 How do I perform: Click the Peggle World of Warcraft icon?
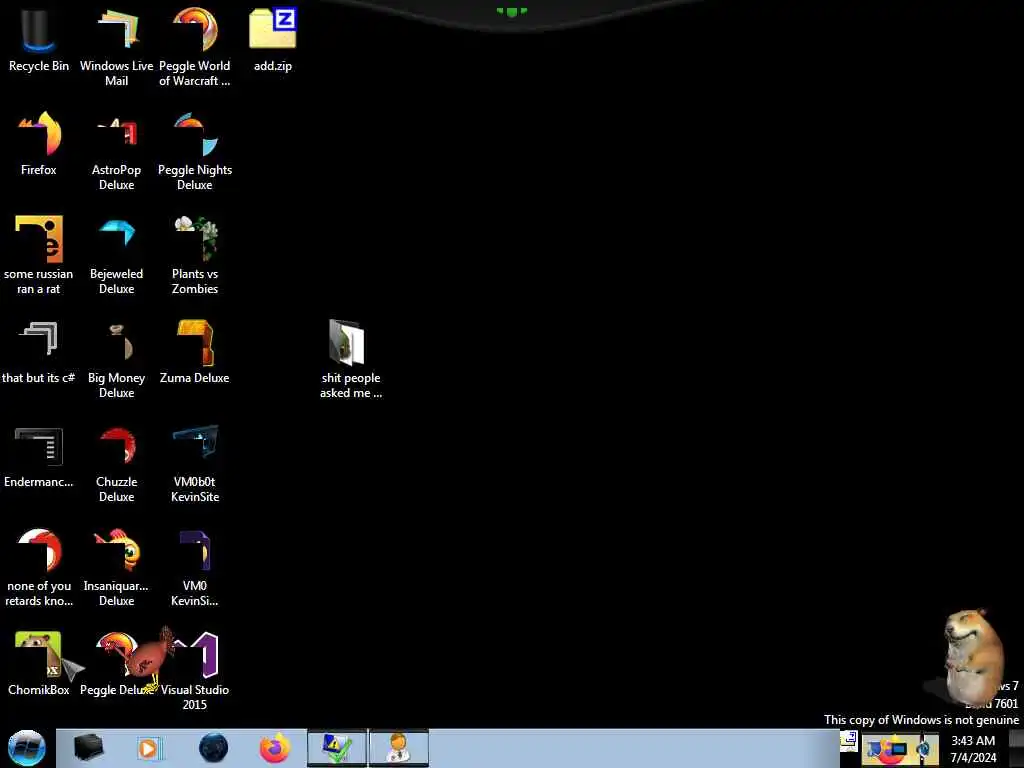pos(195,46)
